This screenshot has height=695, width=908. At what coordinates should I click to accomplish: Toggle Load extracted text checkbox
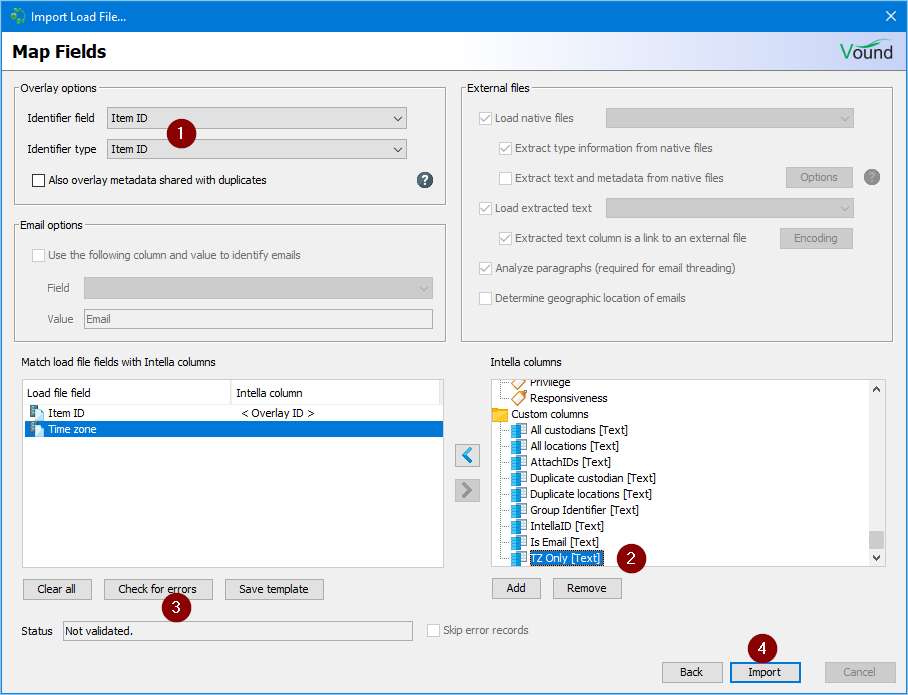coord(485,208)
